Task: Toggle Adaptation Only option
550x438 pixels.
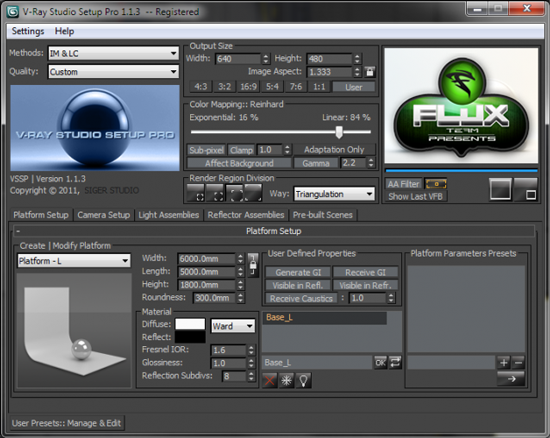Action: [334, 150]
